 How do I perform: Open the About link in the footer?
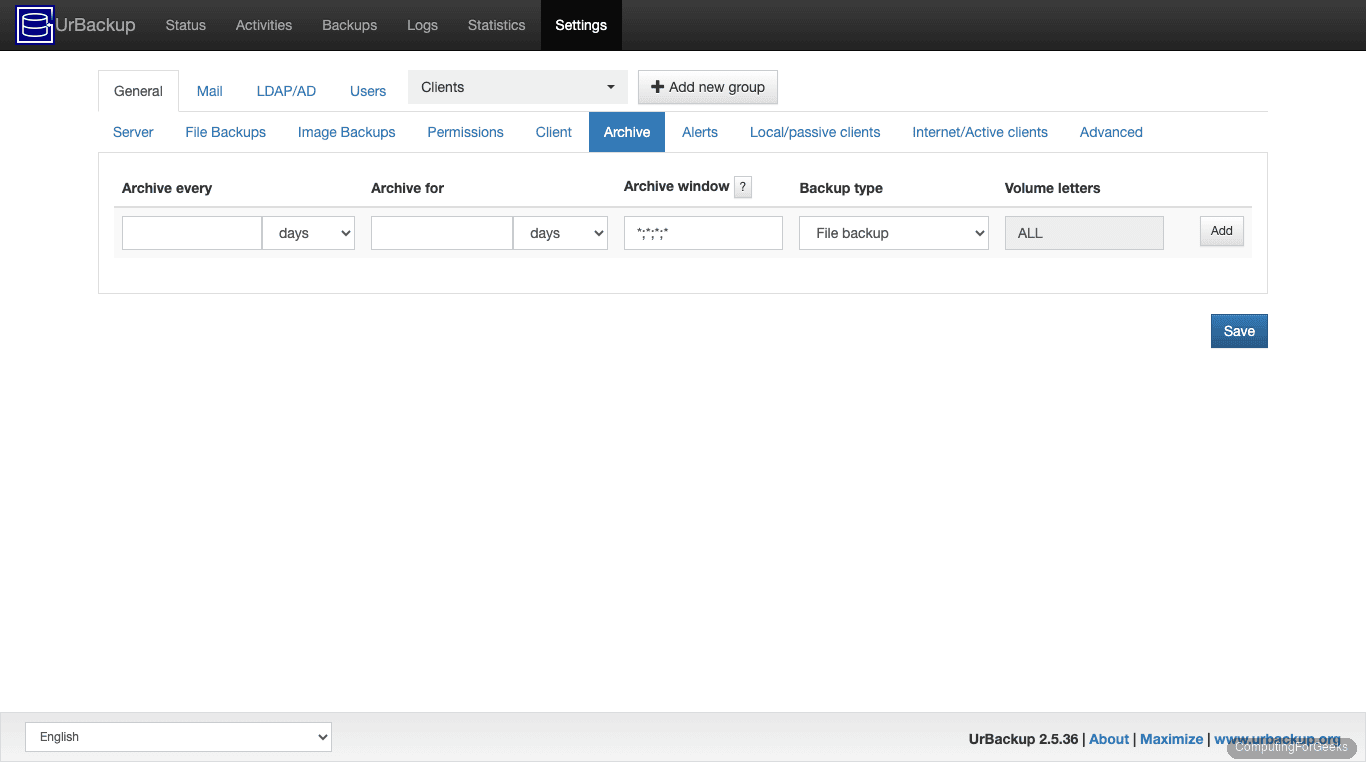pyautogui.click(x=1108, y=738)
